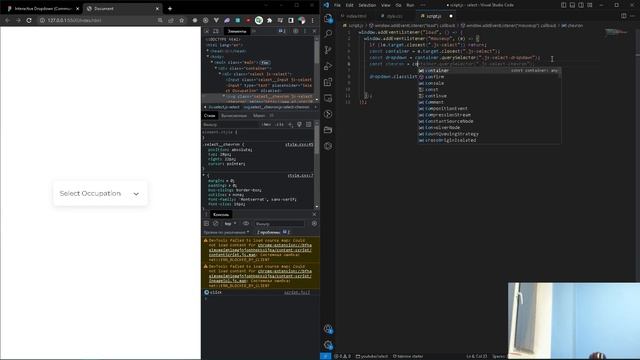Open the Edit menu in VS Code
The image size is (640, 360).
click(349, 5)
